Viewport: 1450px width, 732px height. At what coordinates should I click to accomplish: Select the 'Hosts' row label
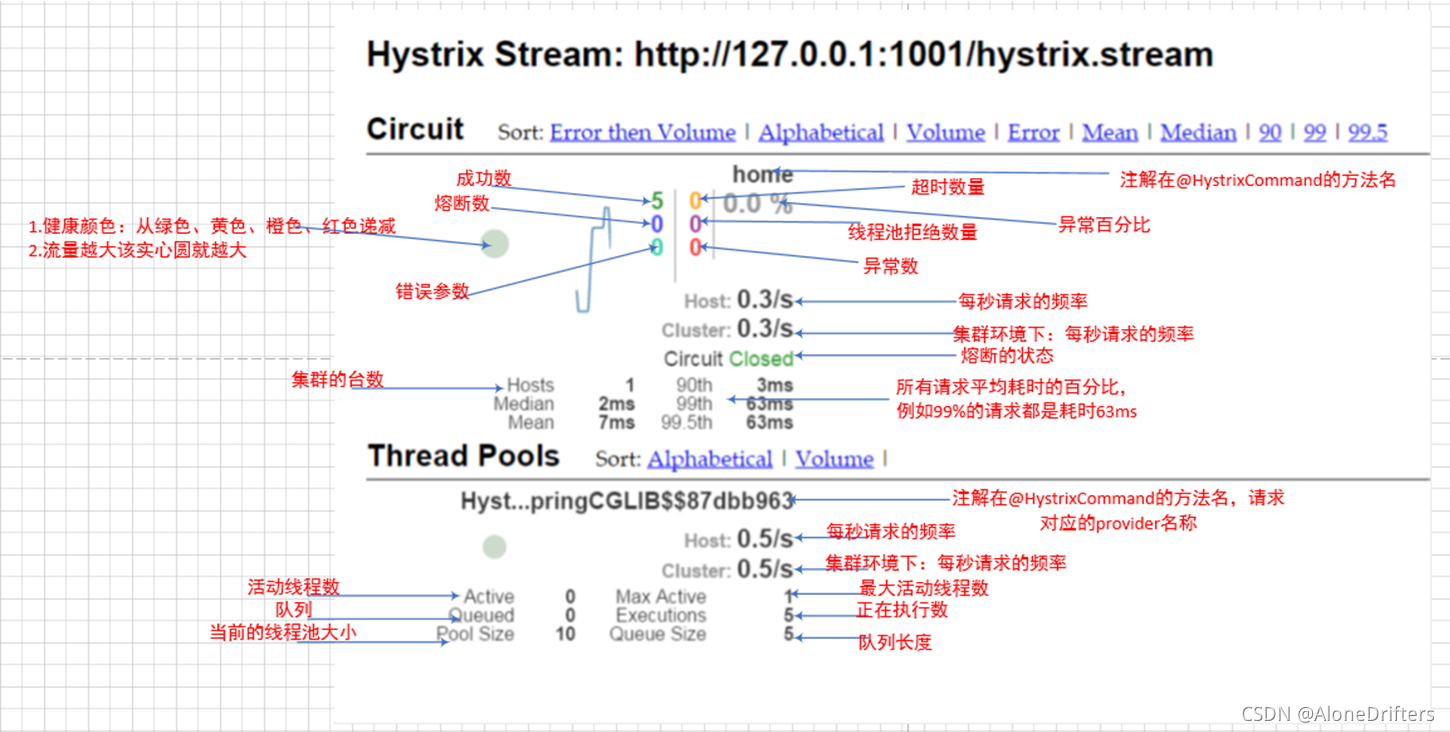530,385
